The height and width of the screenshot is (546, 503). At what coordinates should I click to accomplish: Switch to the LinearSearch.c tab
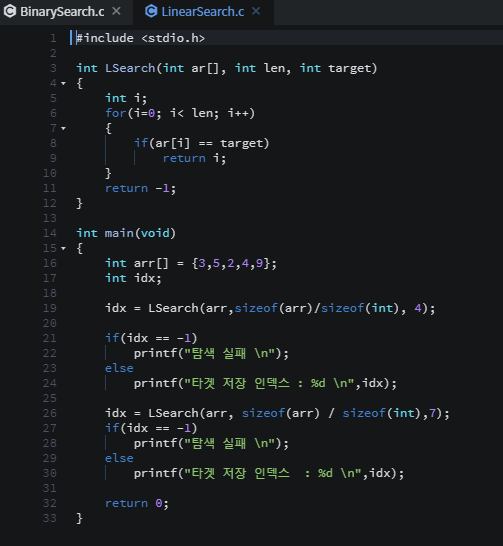pos(203,11)
